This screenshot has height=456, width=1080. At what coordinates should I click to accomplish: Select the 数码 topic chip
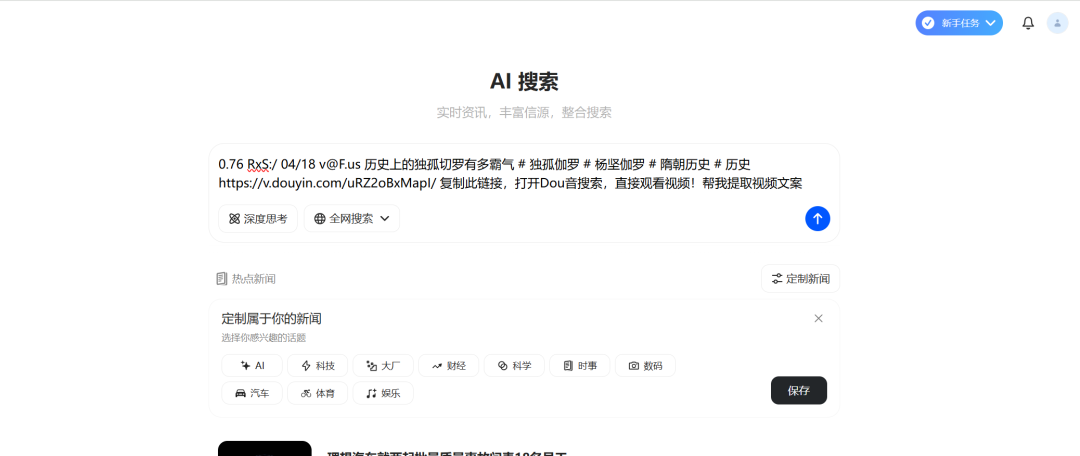[x=645, y=366]
